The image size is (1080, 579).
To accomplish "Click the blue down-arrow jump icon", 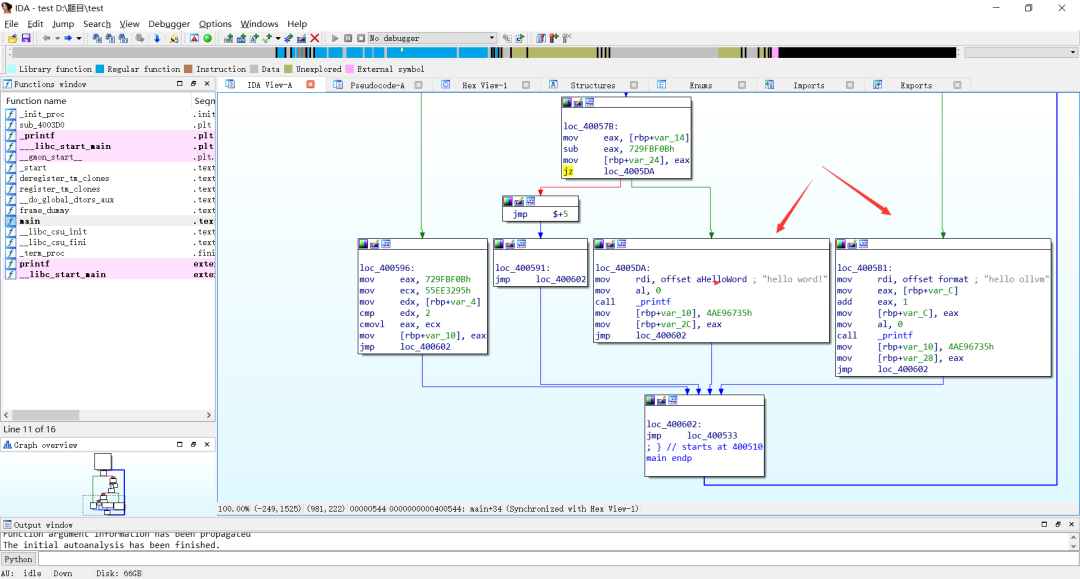I will [x=157, y=38].
